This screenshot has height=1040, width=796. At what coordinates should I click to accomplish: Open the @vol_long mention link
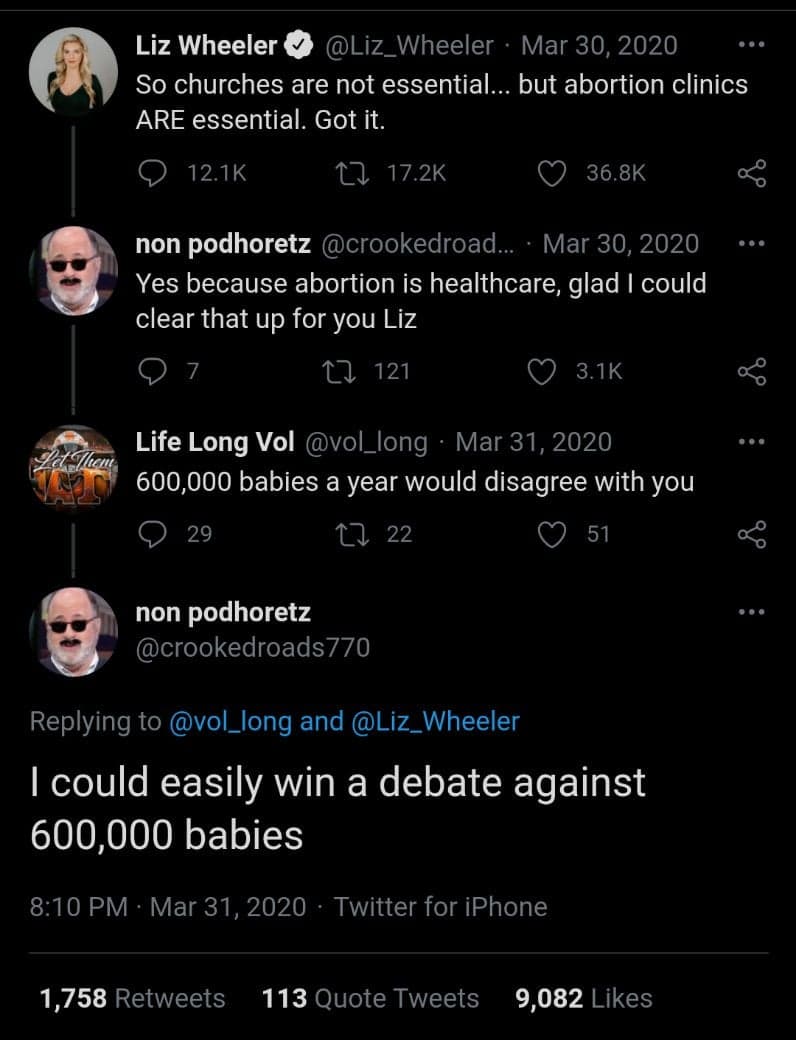pos(231,722)
